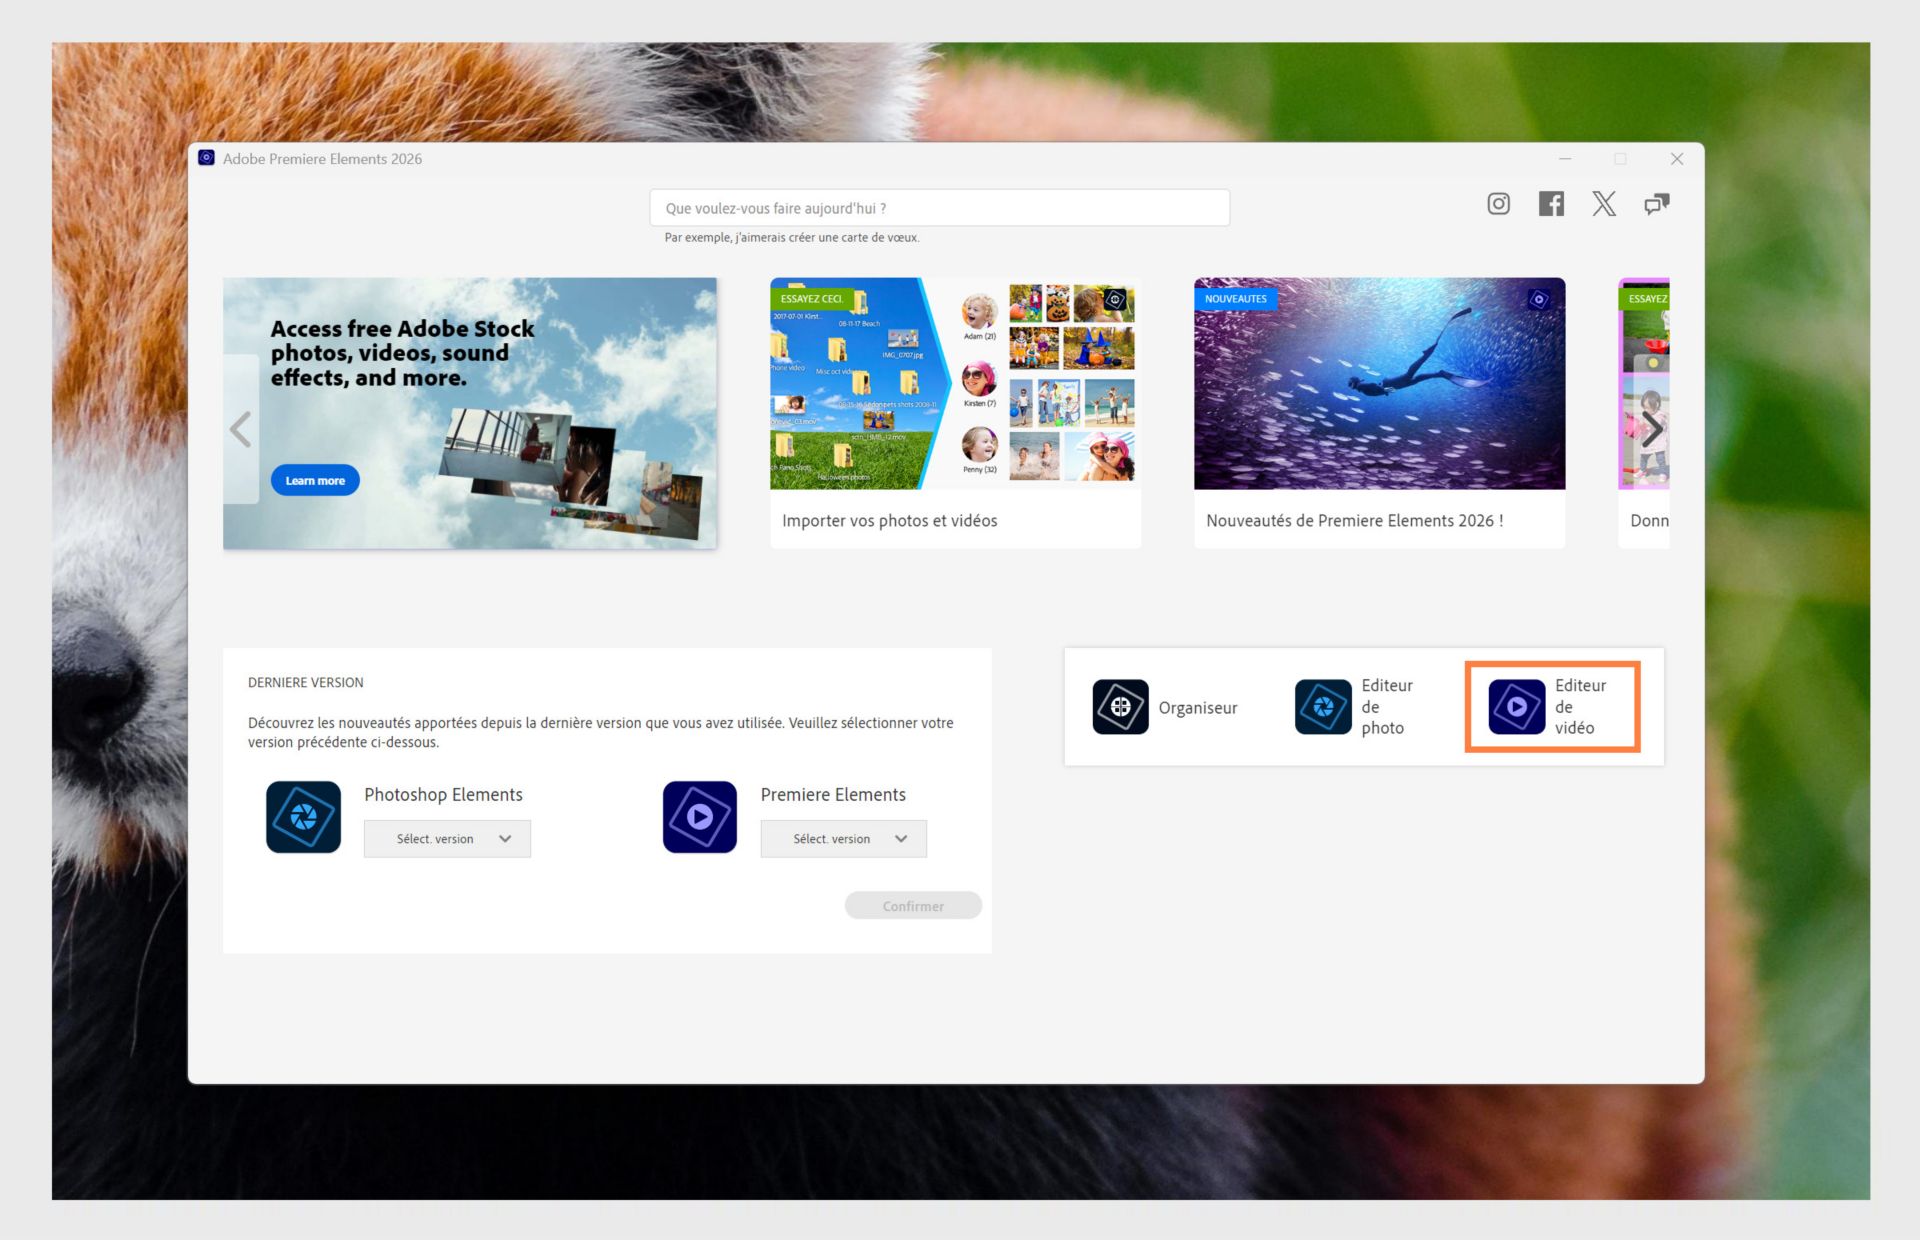Click the feedback chat bubbles icon
Viewport: 1920px width, 1240px height.
click(1656, 204)
